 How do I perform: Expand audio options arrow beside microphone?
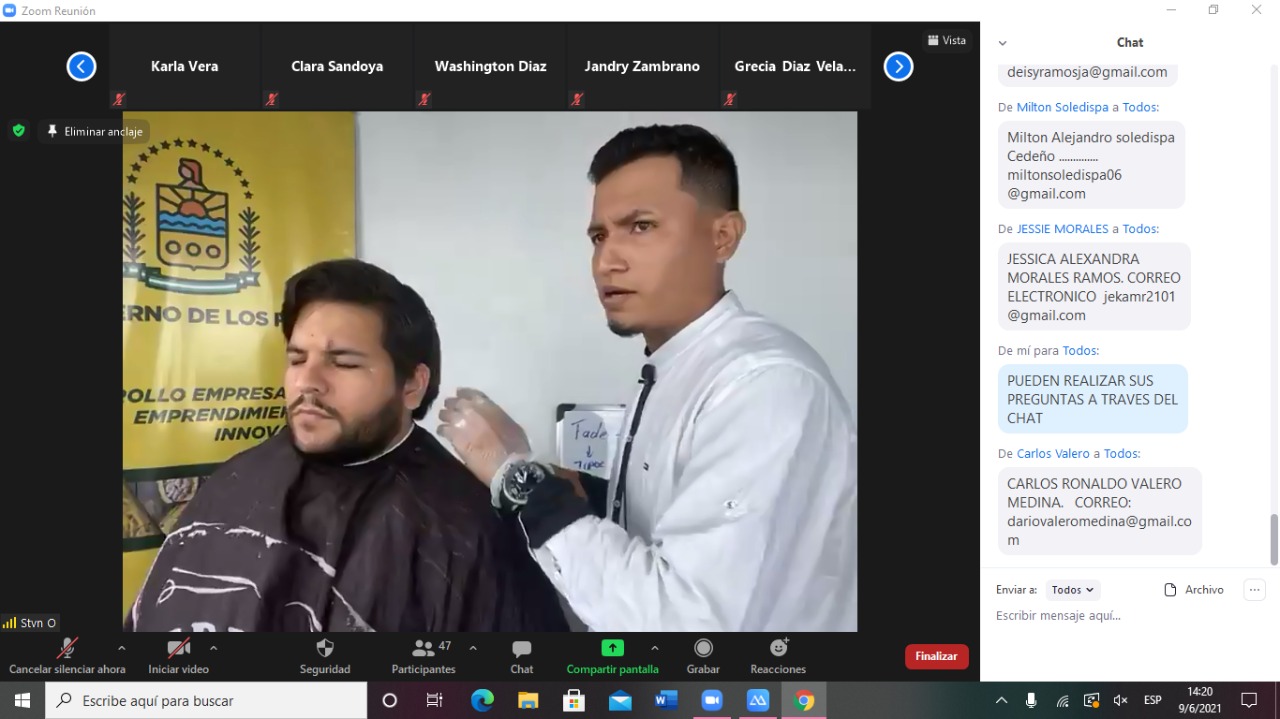point(121,648)
